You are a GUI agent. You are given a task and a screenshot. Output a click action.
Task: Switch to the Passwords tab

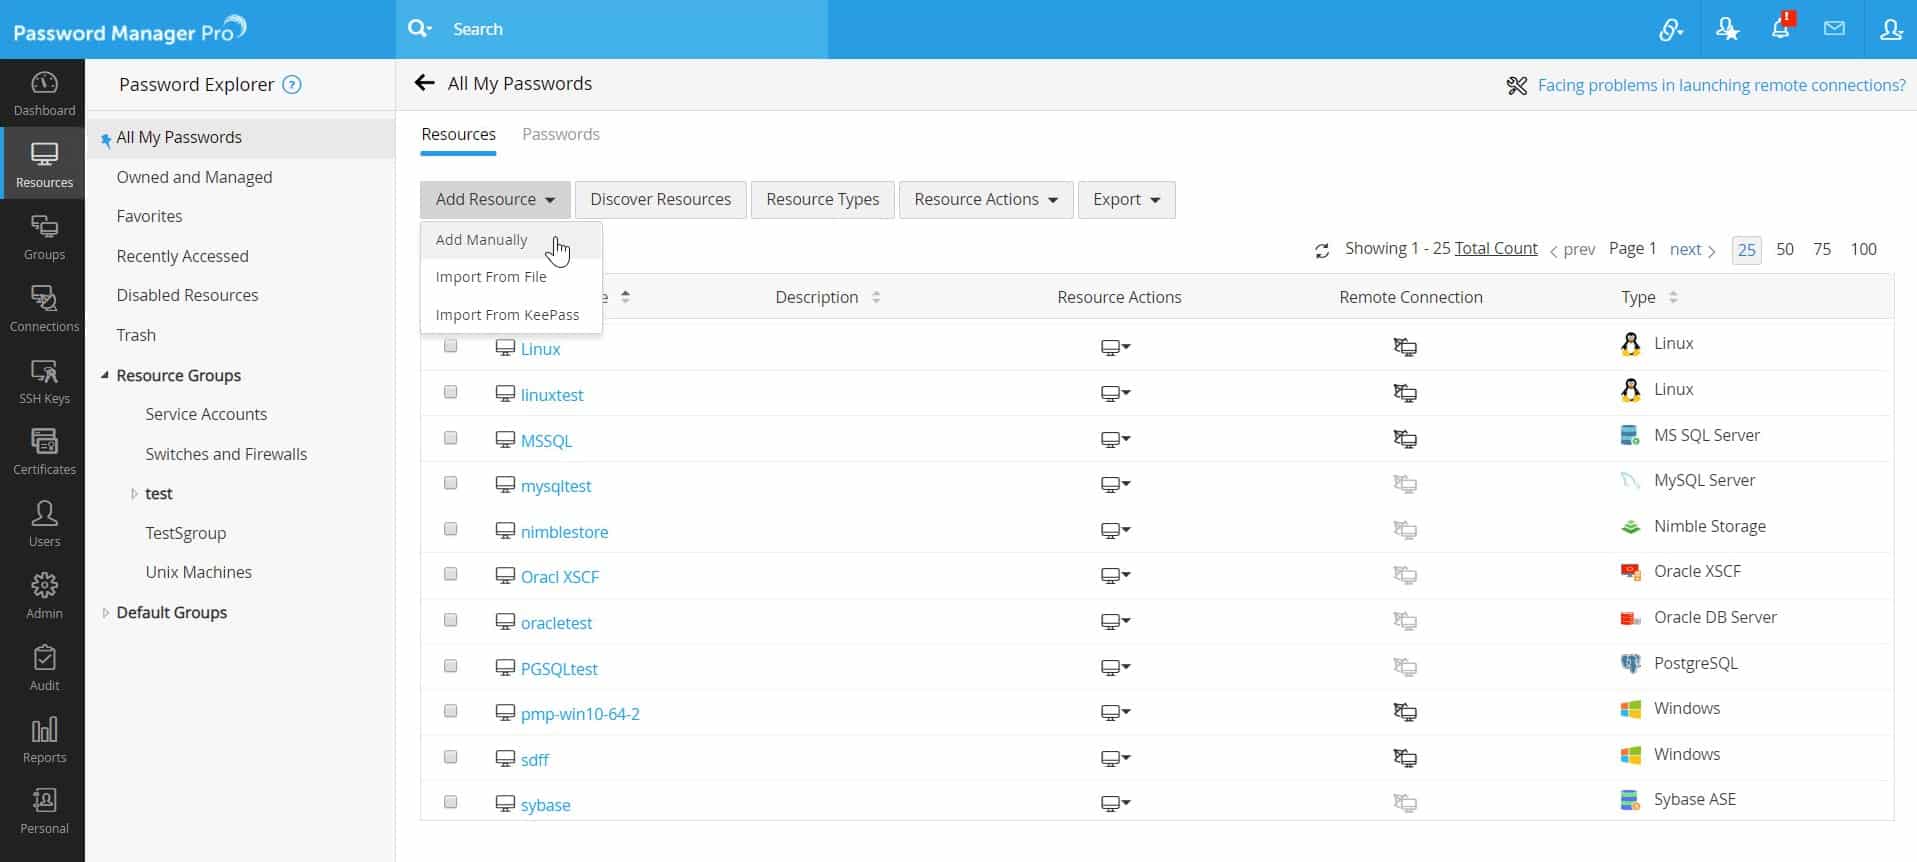click(x=561, y=134)
